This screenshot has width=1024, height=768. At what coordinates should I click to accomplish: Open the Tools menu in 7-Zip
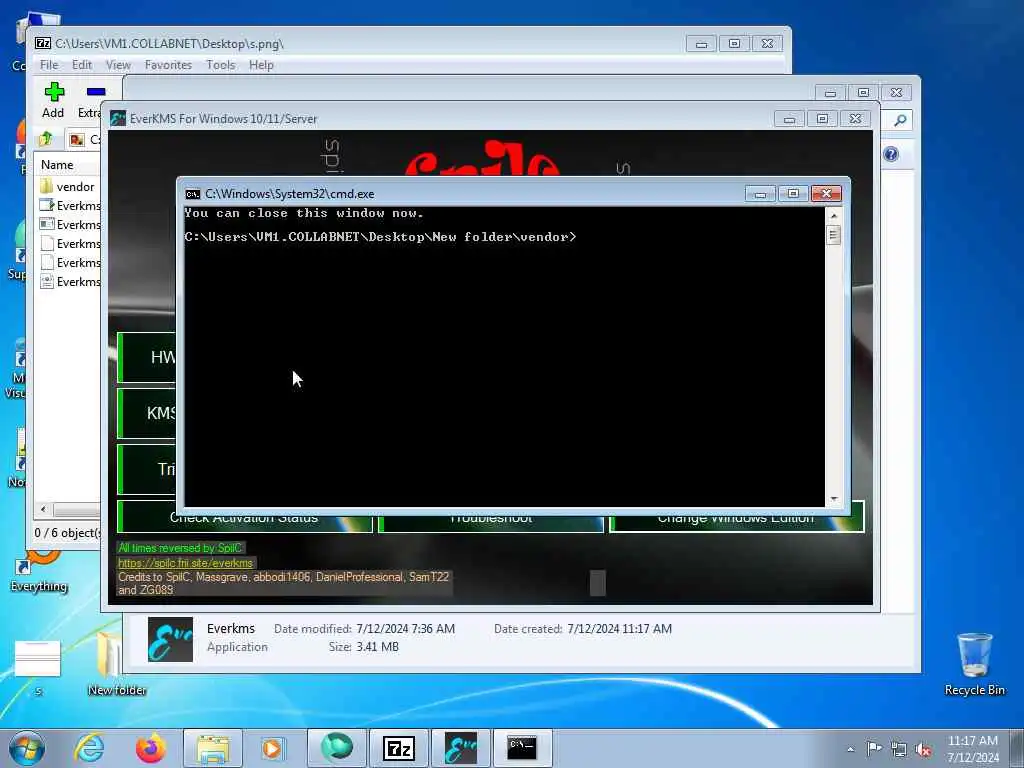point(221,65)
